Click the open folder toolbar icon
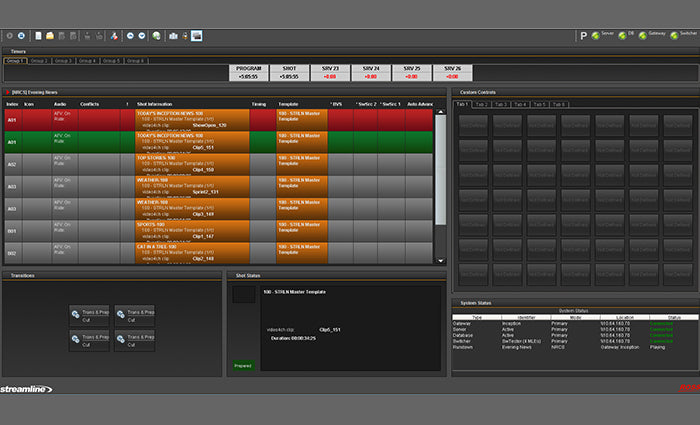This screenshot has width=700, height=425. click(50, 36)
